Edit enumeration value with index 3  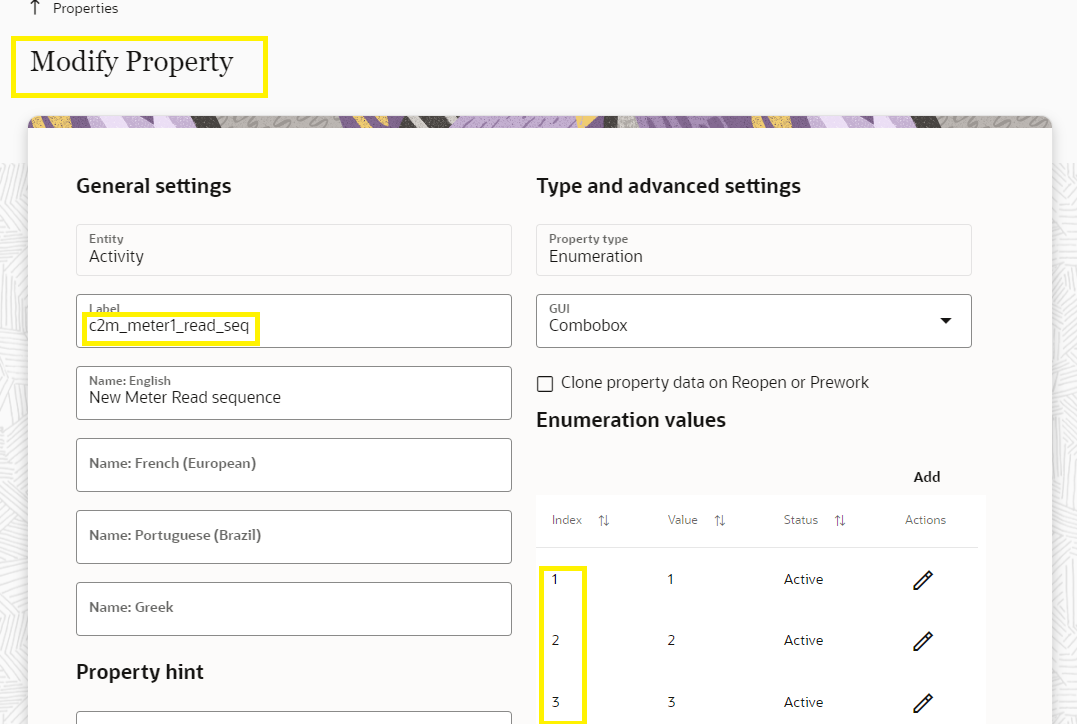coord(922,703)
